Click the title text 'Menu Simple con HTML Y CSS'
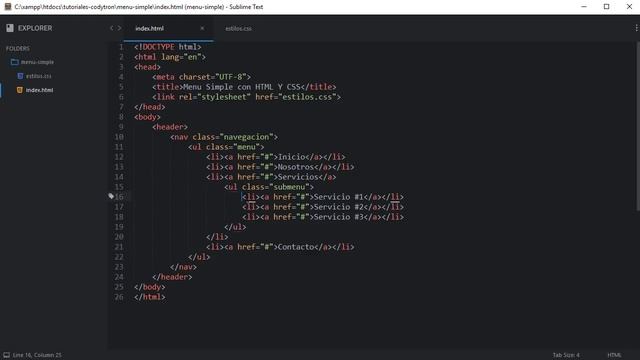 [x=242, y=87]
